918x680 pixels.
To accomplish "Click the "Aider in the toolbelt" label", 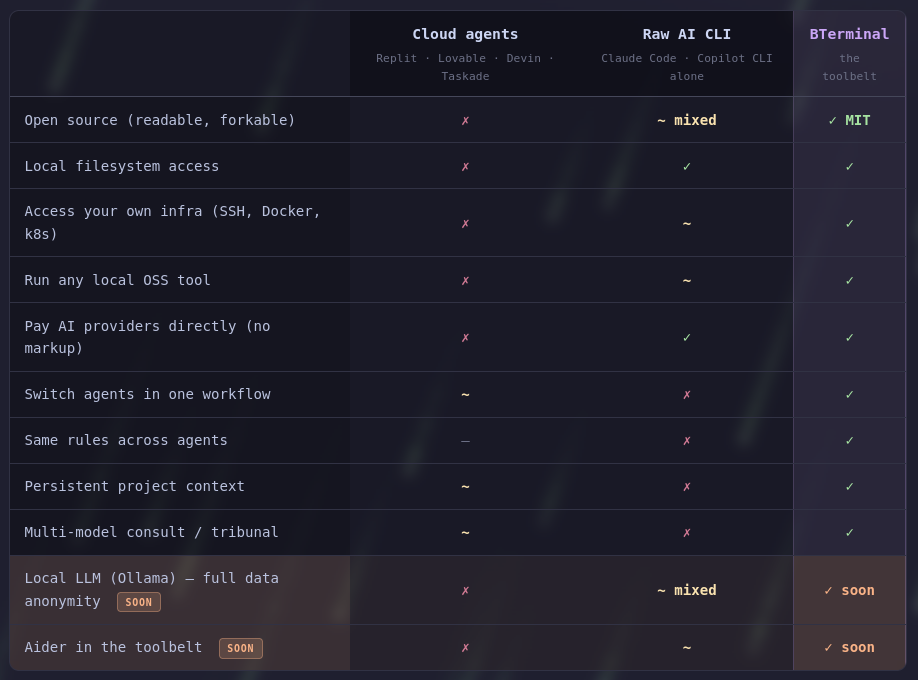I will pos(113,647).
